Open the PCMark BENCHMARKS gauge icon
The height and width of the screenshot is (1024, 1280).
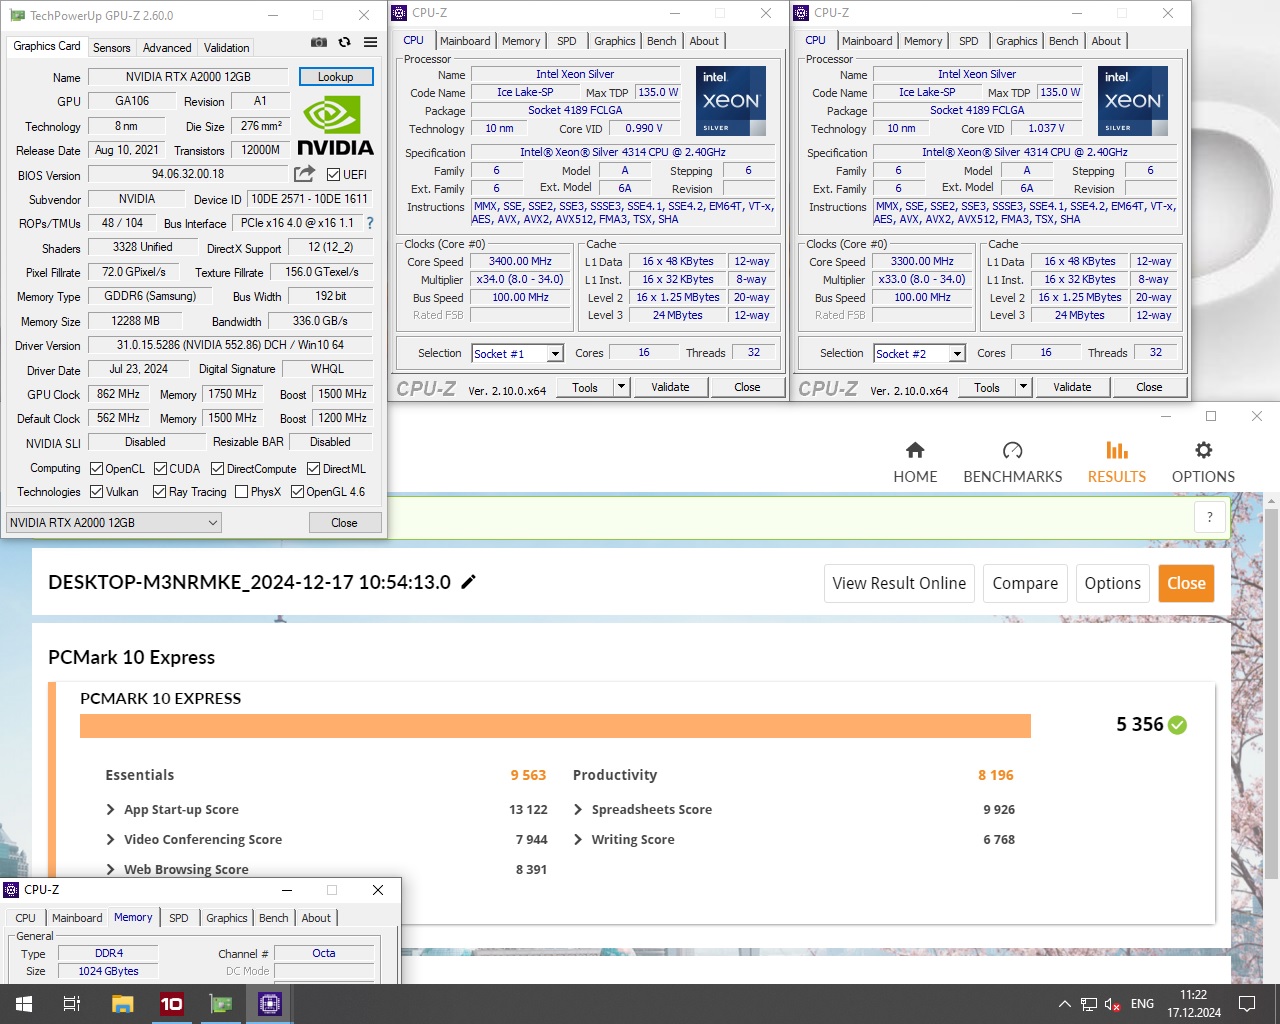pyautogui.click(x=1013, y=450)
